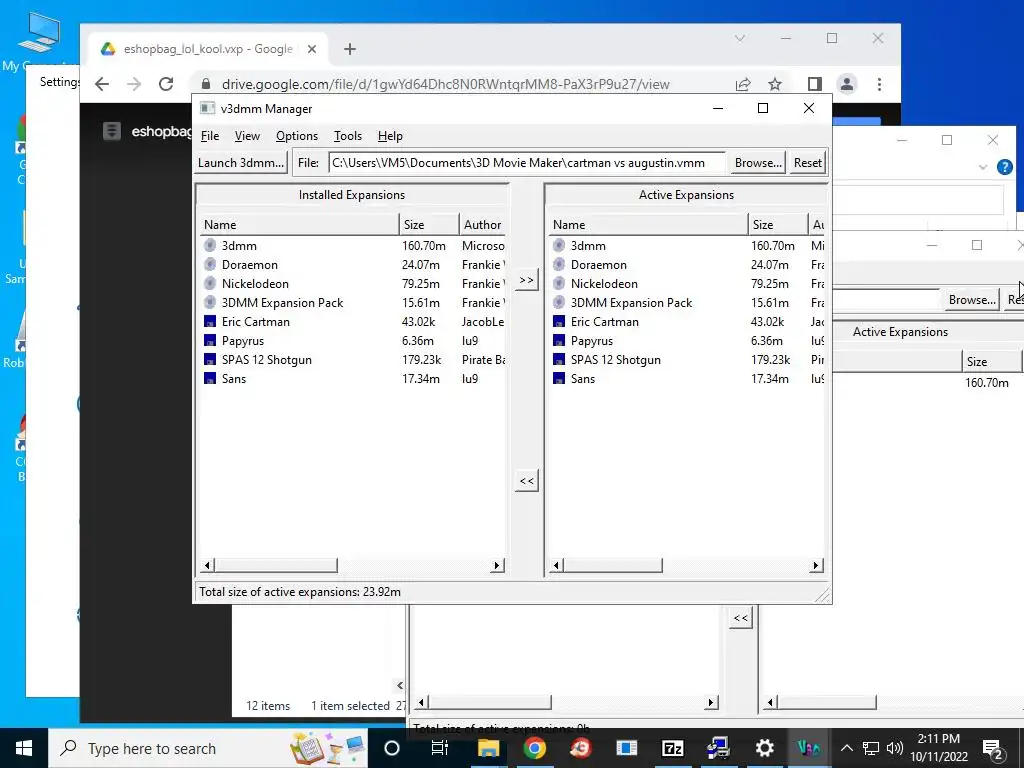1024x768 pixels.
Task: Switch to the eshopbag_lol_kool.vxp Chrome tab
Action: click(x=208, y=49)
